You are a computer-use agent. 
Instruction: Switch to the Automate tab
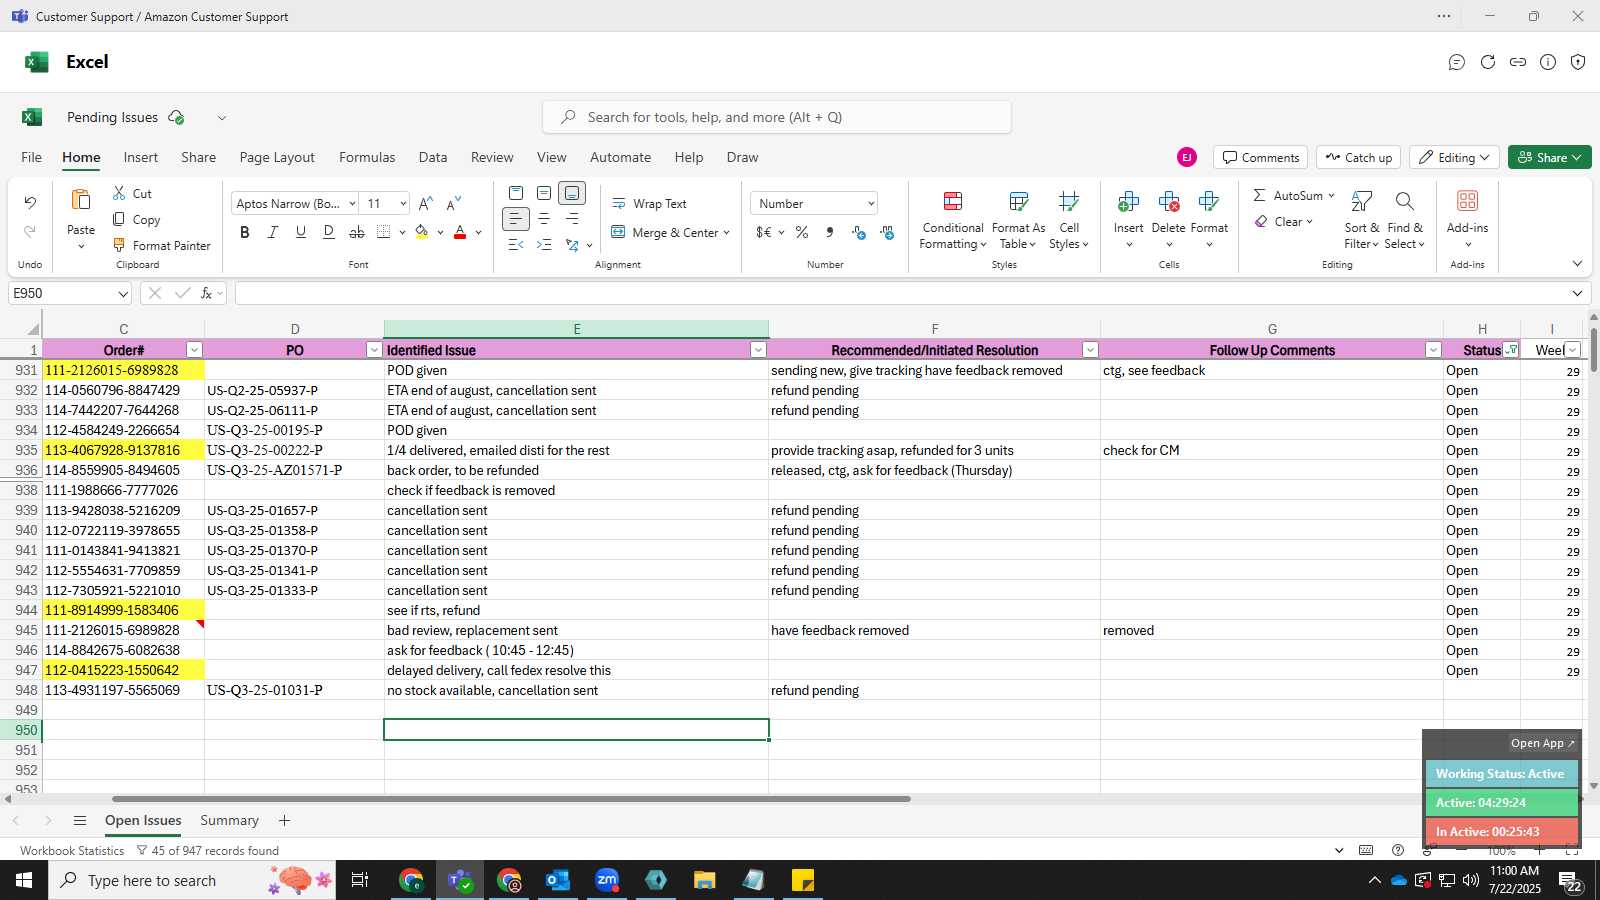point(620,157)
